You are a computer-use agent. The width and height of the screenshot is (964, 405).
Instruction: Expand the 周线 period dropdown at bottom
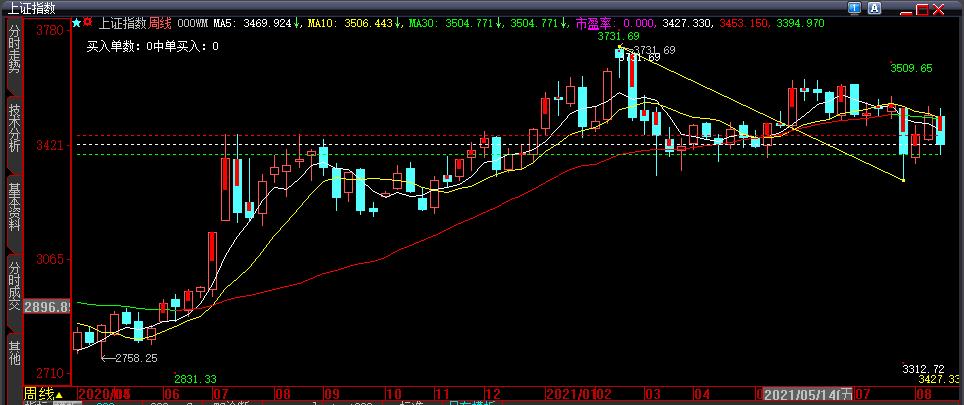(44, 393)
